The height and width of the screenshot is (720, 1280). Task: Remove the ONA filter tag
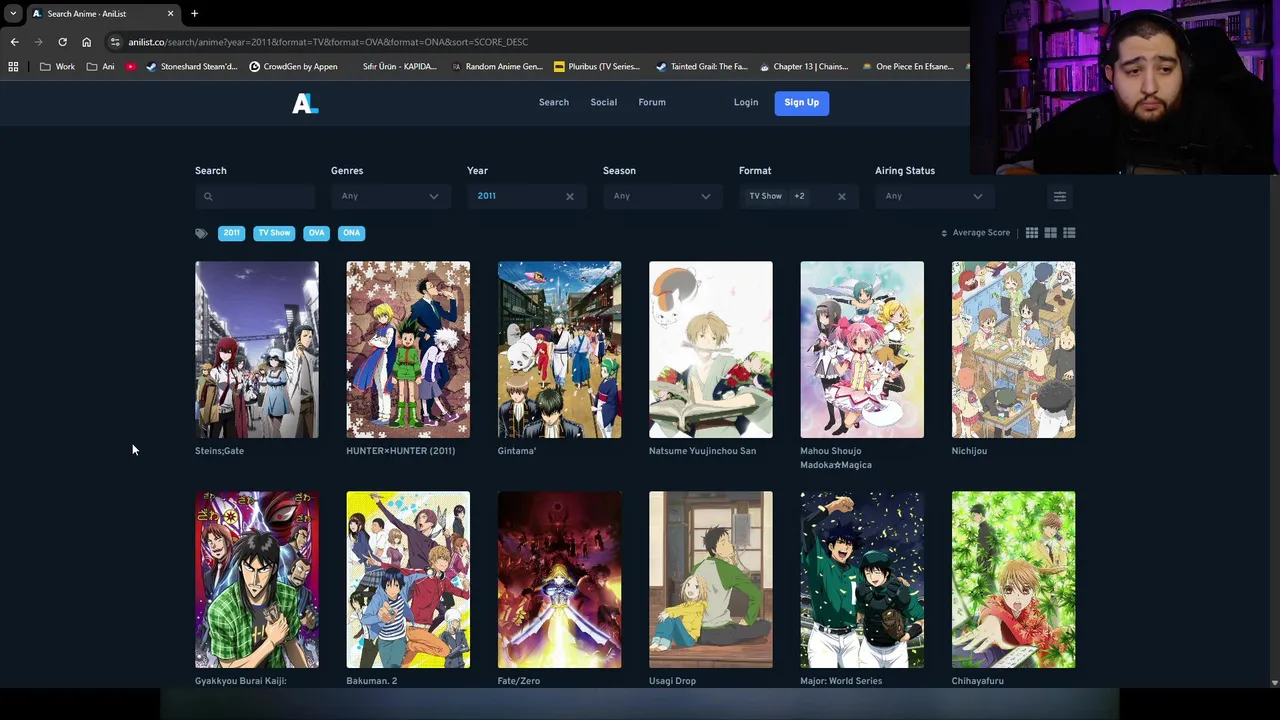[351, 233]
